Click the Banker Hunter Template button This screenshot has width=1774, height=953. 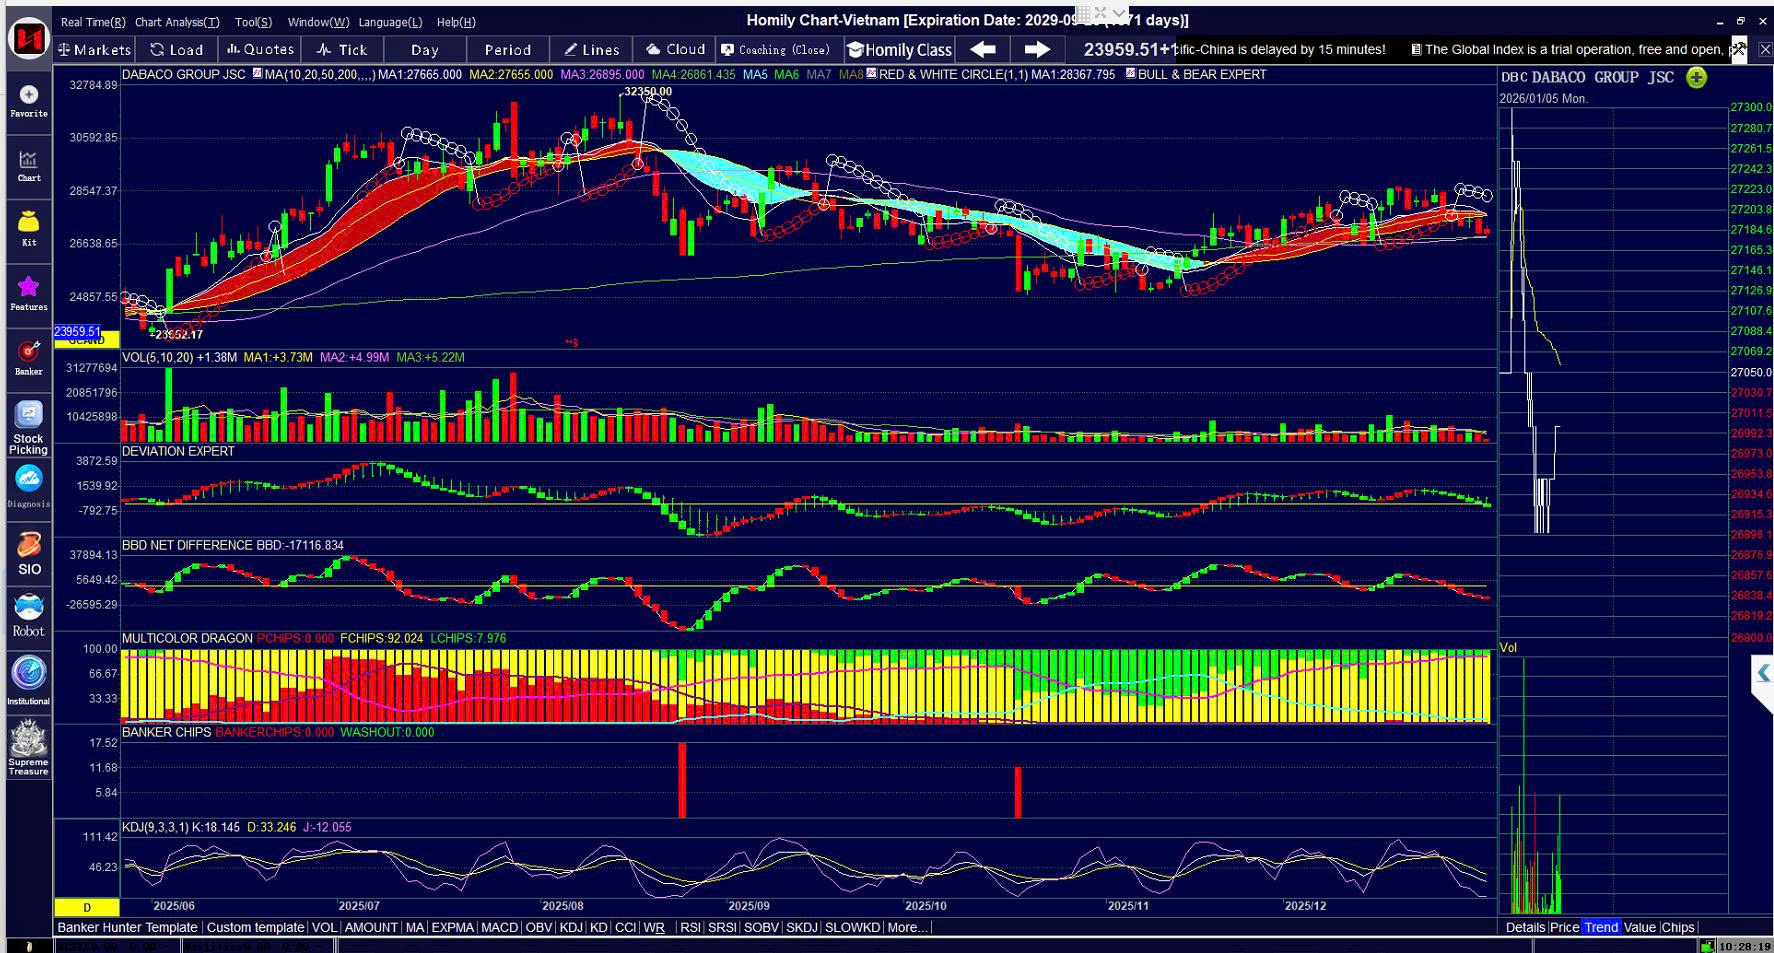(128, 927)
